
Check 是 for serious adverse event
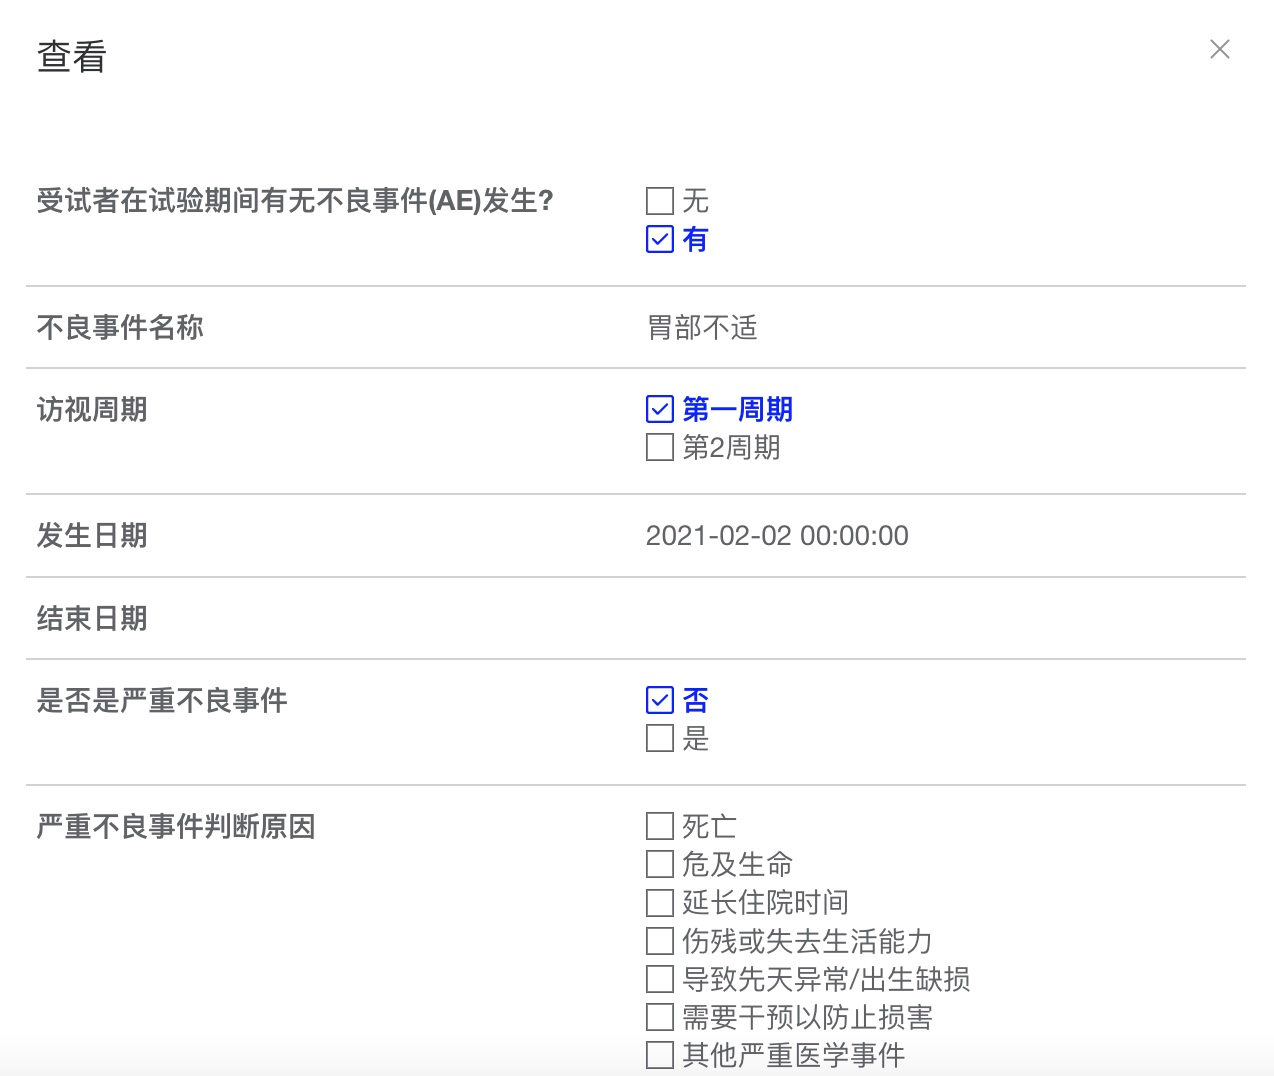(660, 739)
